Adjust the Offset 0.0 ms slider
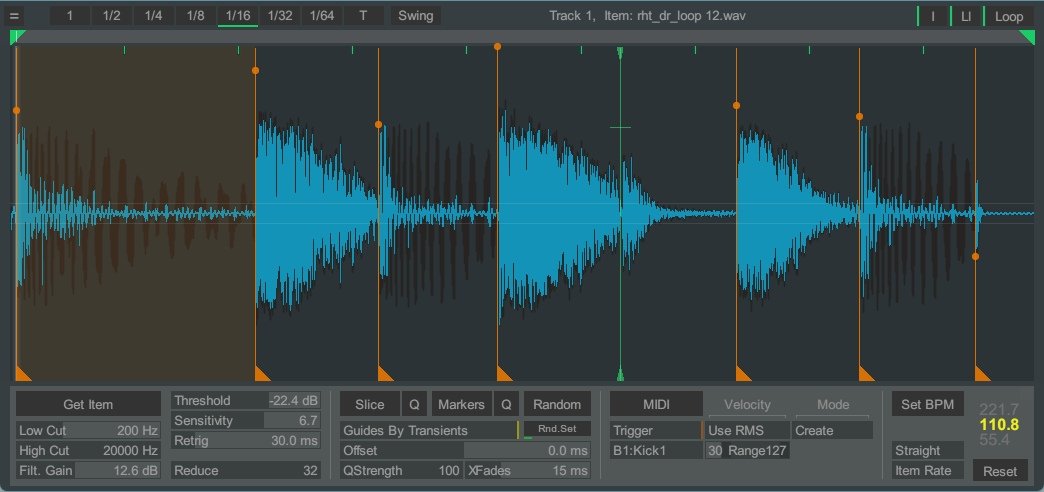1044x492 pixels. tap(465, 451)
